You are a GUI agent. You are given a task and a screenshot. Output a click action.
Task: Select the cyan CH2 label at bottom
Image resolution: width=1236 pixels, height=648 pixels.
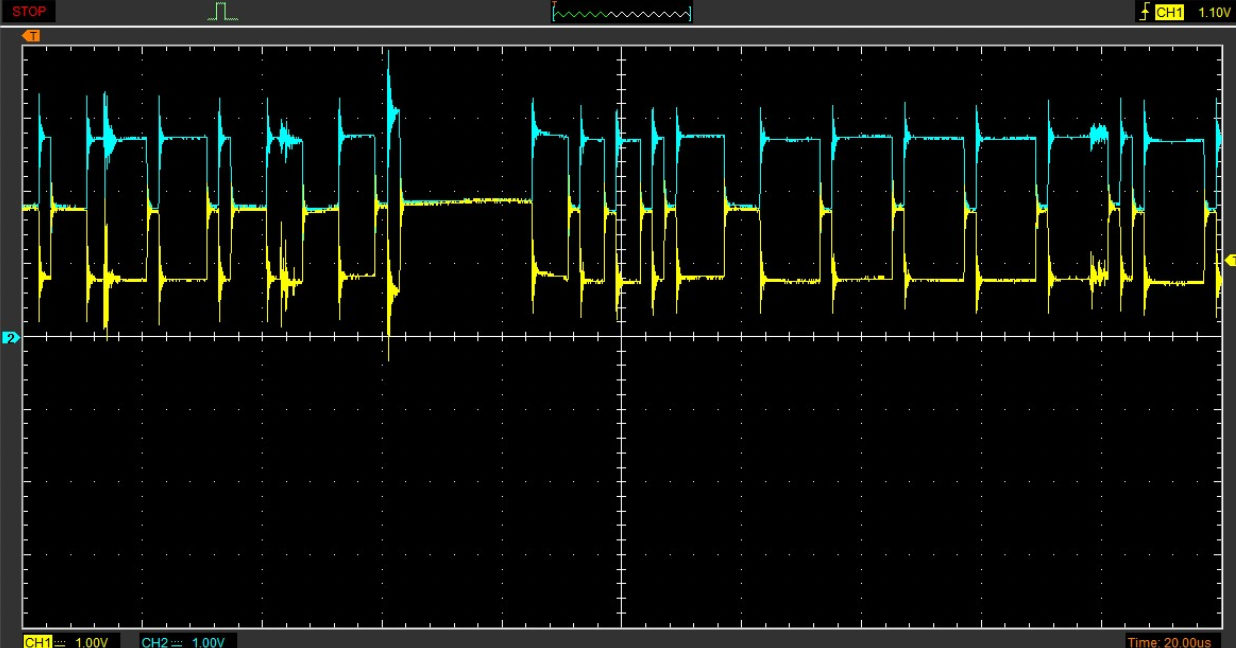click(x=154, y=642)
